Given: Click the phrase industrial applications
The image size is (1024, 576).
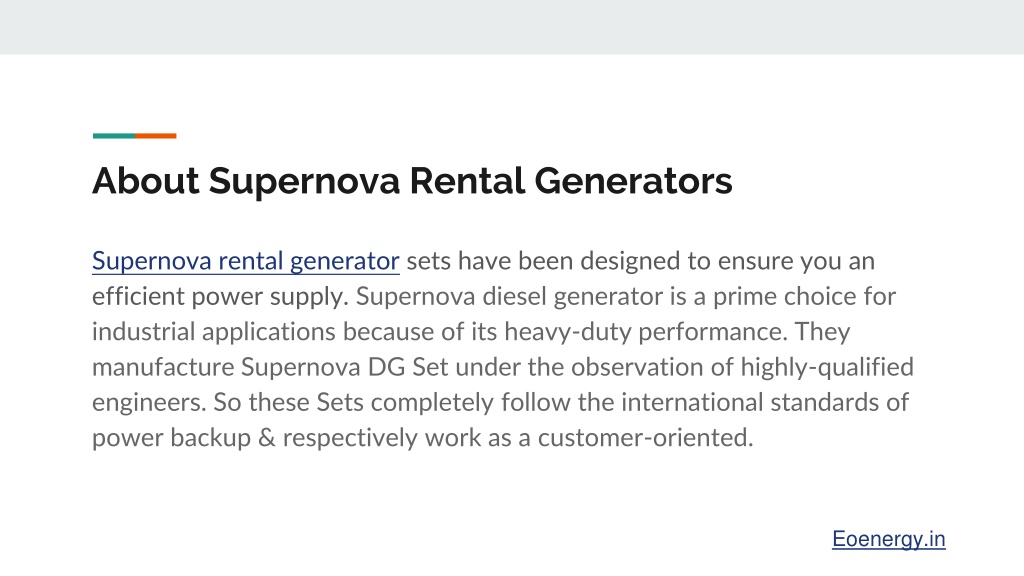Looking at the screenshot, I should click(x=214, y=332).
